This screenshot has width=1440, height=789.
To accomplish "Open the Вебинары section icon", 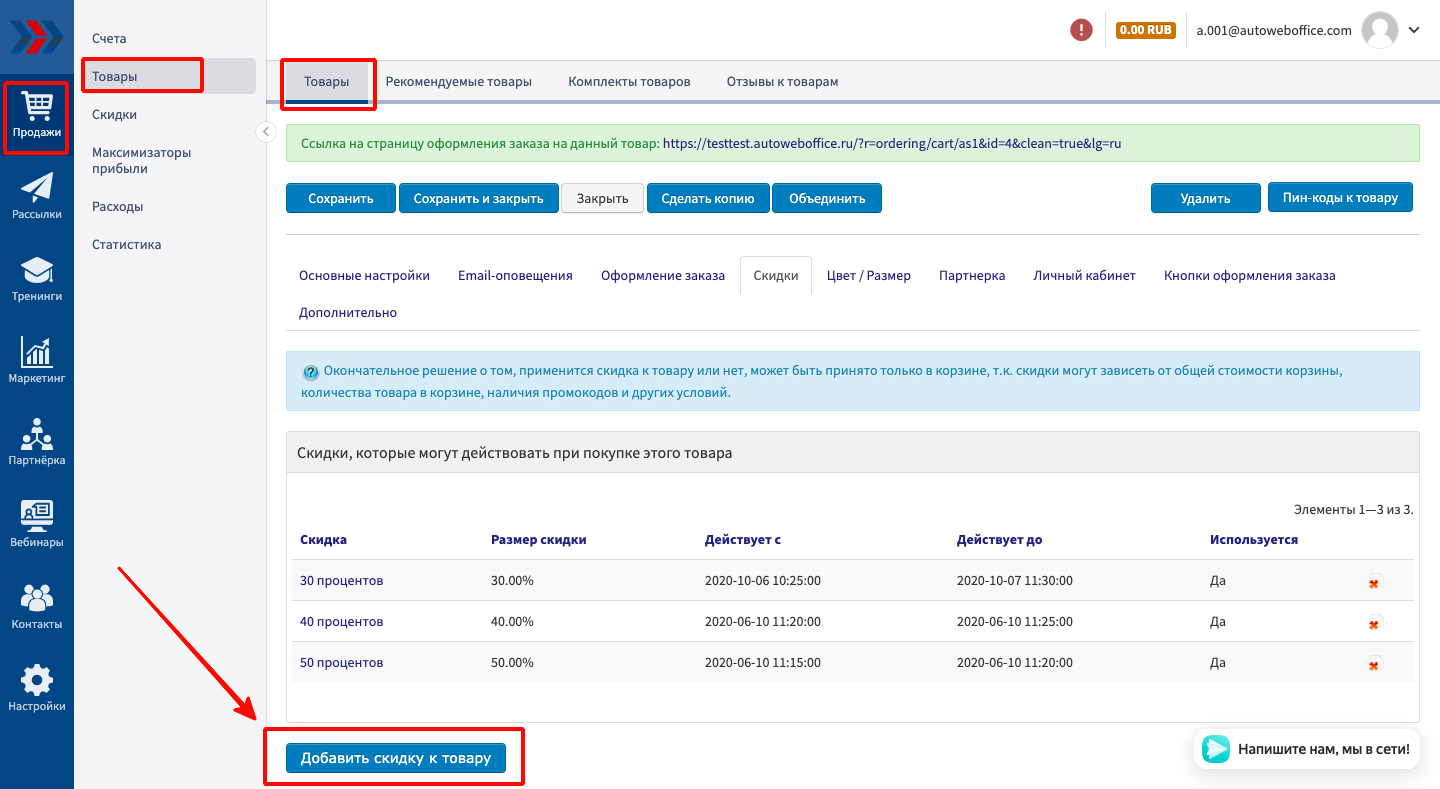I will click(x=37, y=524).
